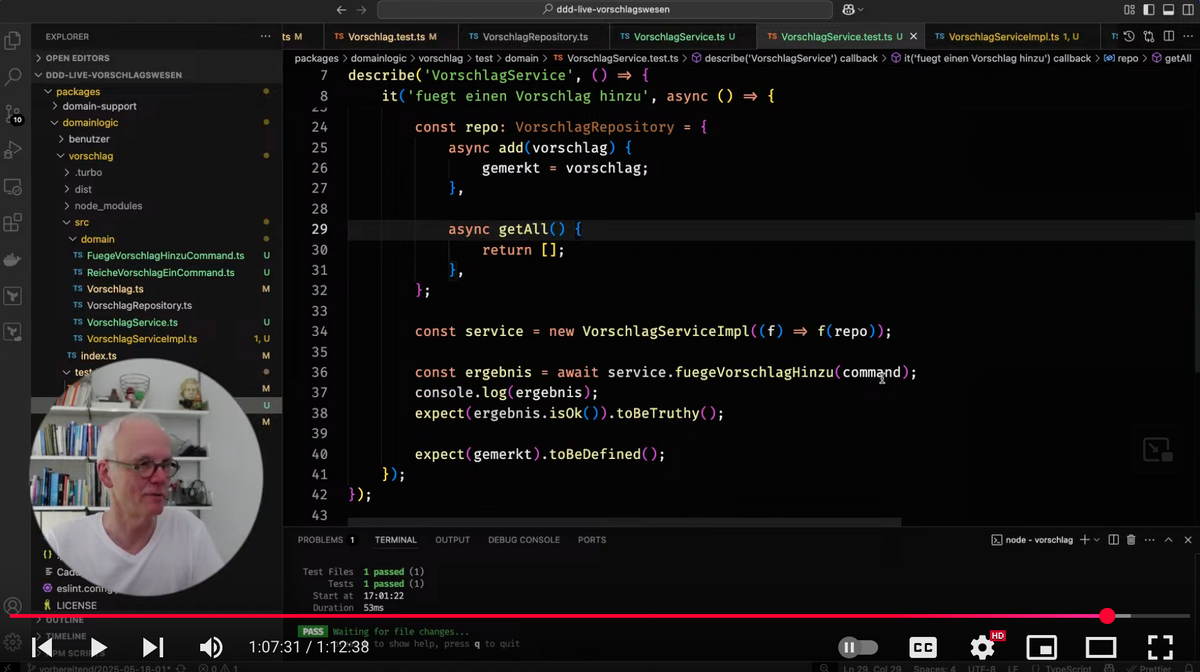Switch to theater mode

click(1101, 647)
